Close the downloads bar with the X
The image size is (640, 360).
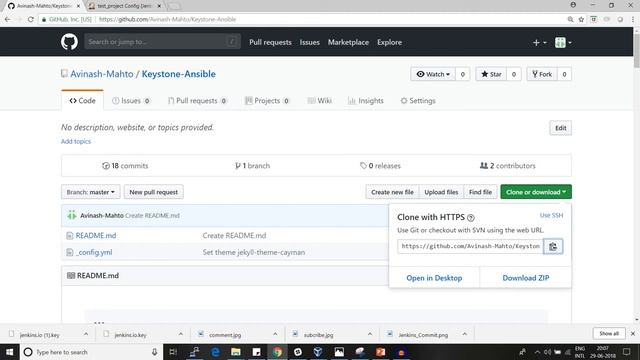point(633,333)
